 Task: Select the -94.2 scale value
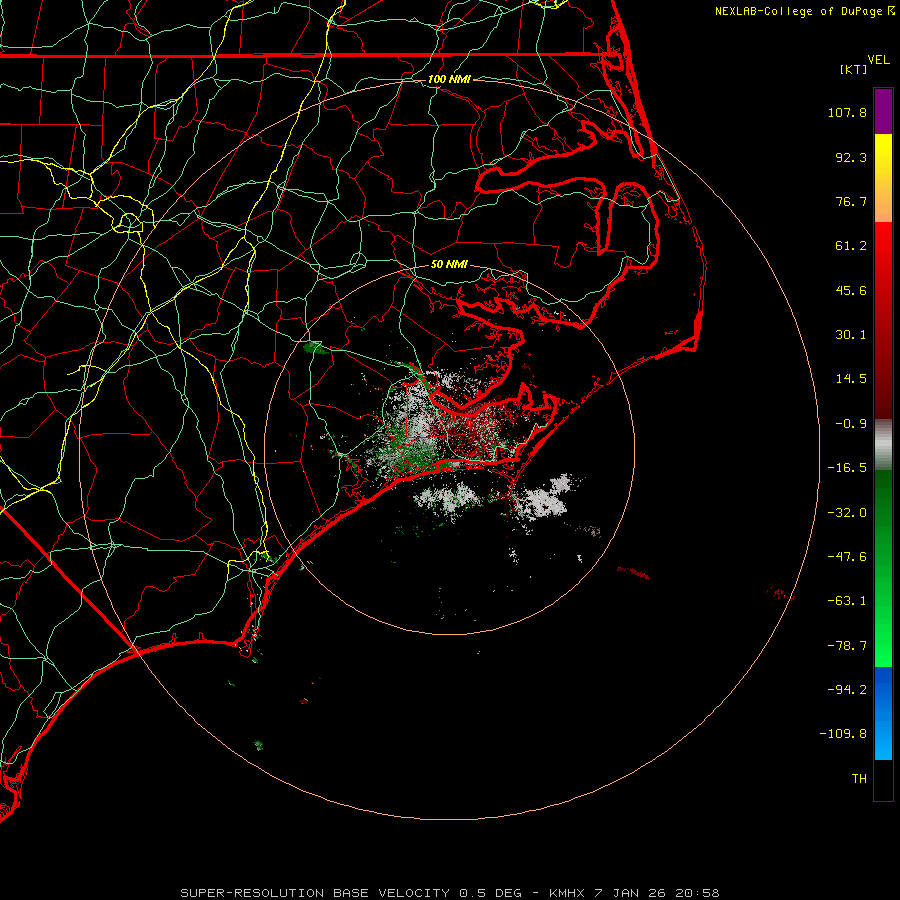coord(847,689)
